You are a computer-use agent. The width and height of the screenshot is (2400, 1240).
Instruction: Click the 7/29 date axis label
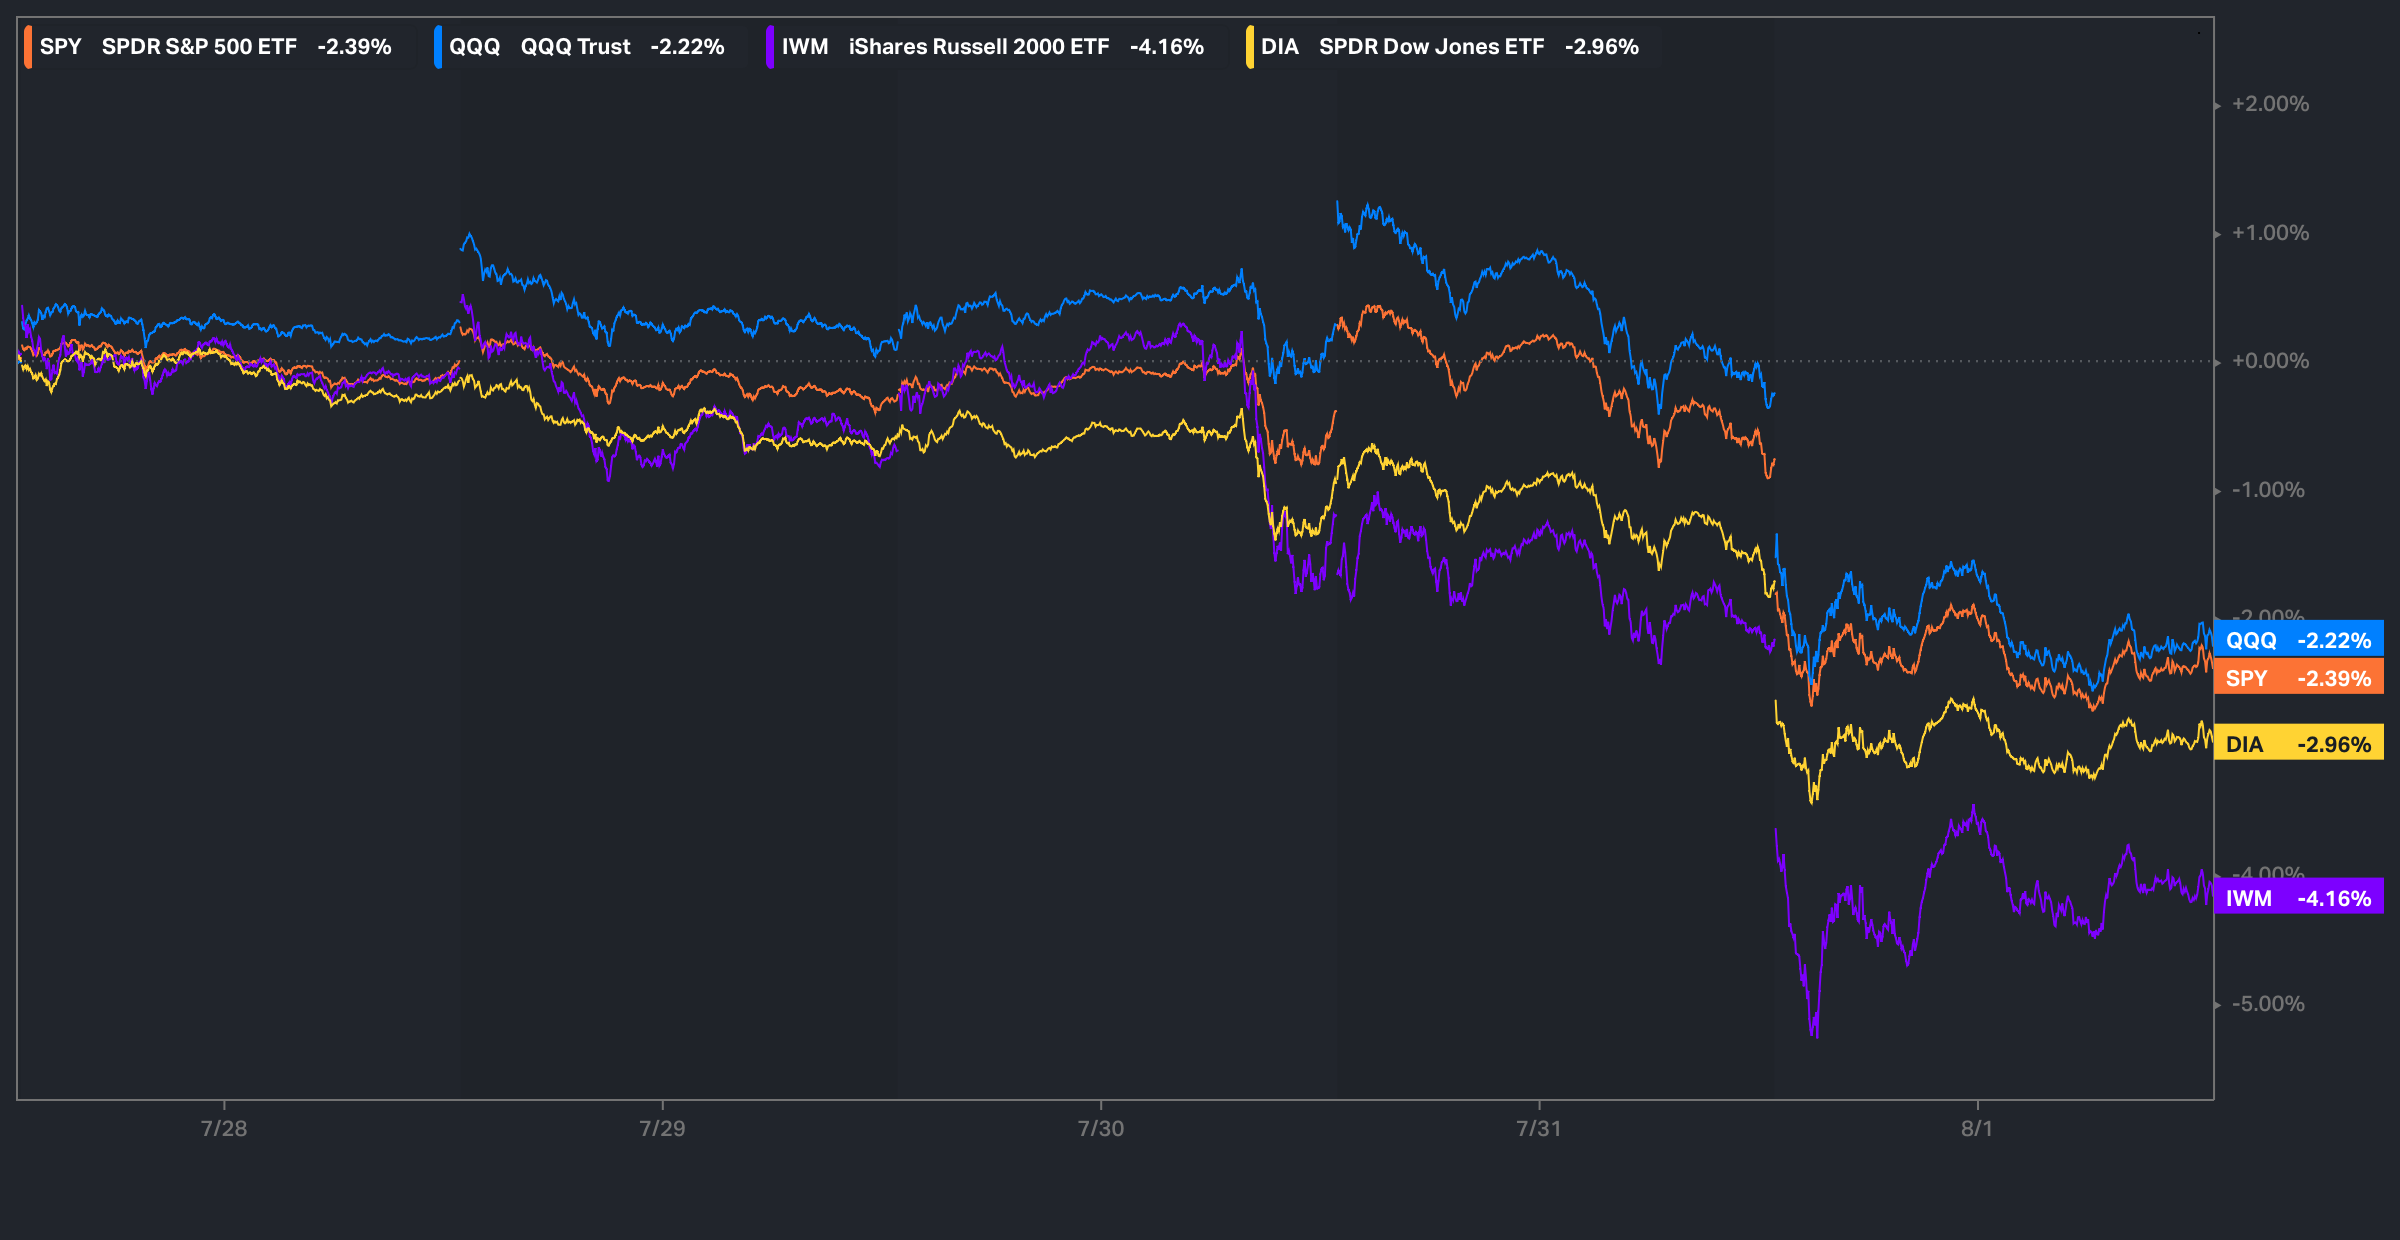click(x=662, y=1128)
